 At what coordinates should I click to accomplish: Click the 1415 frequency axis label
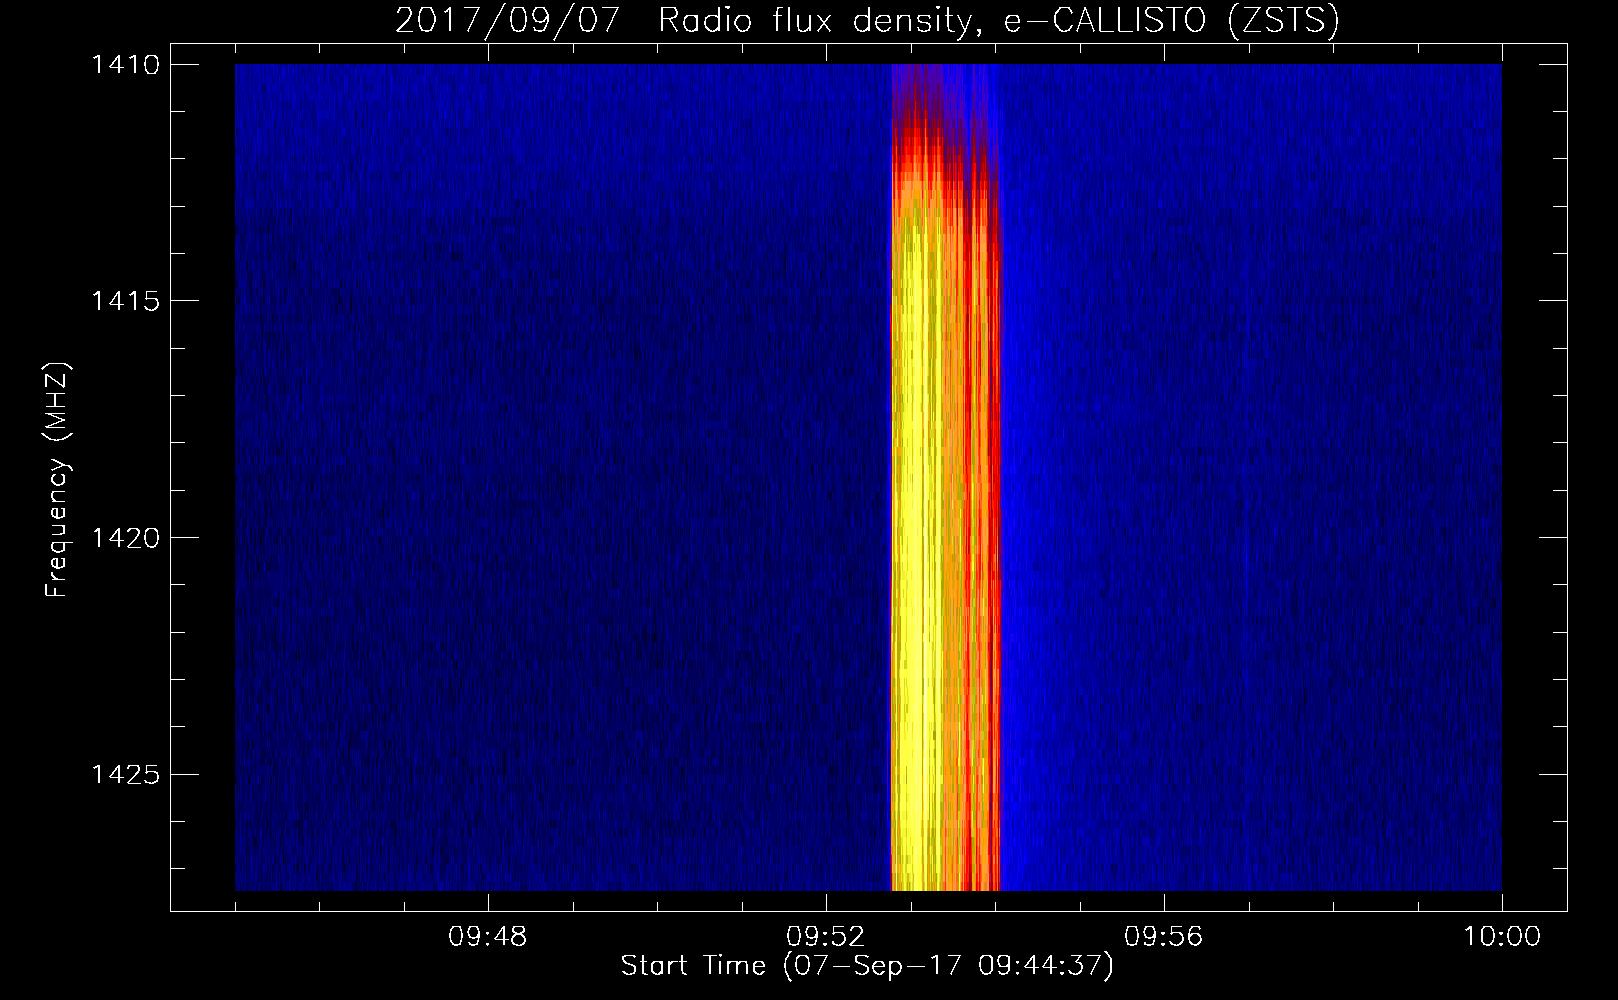(x=125, y=301)
